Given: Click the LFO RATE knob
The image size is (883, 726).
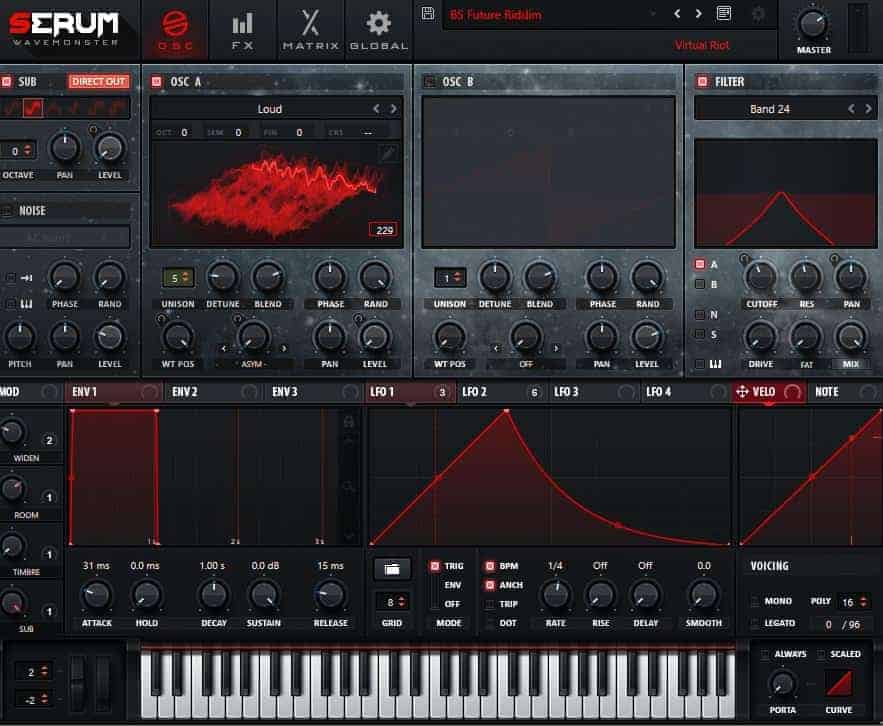Looking at the screenshot, I should click(x=556, y=596).
